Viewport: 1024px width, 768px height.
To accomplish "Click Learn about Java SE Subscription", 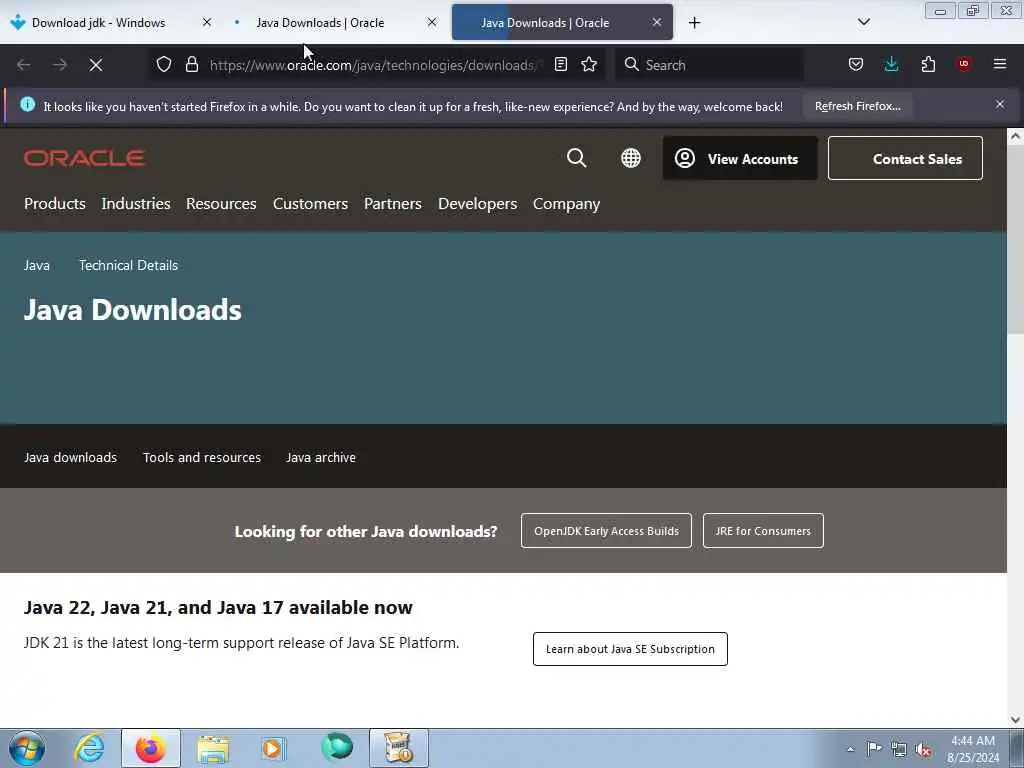I will 630,649.
